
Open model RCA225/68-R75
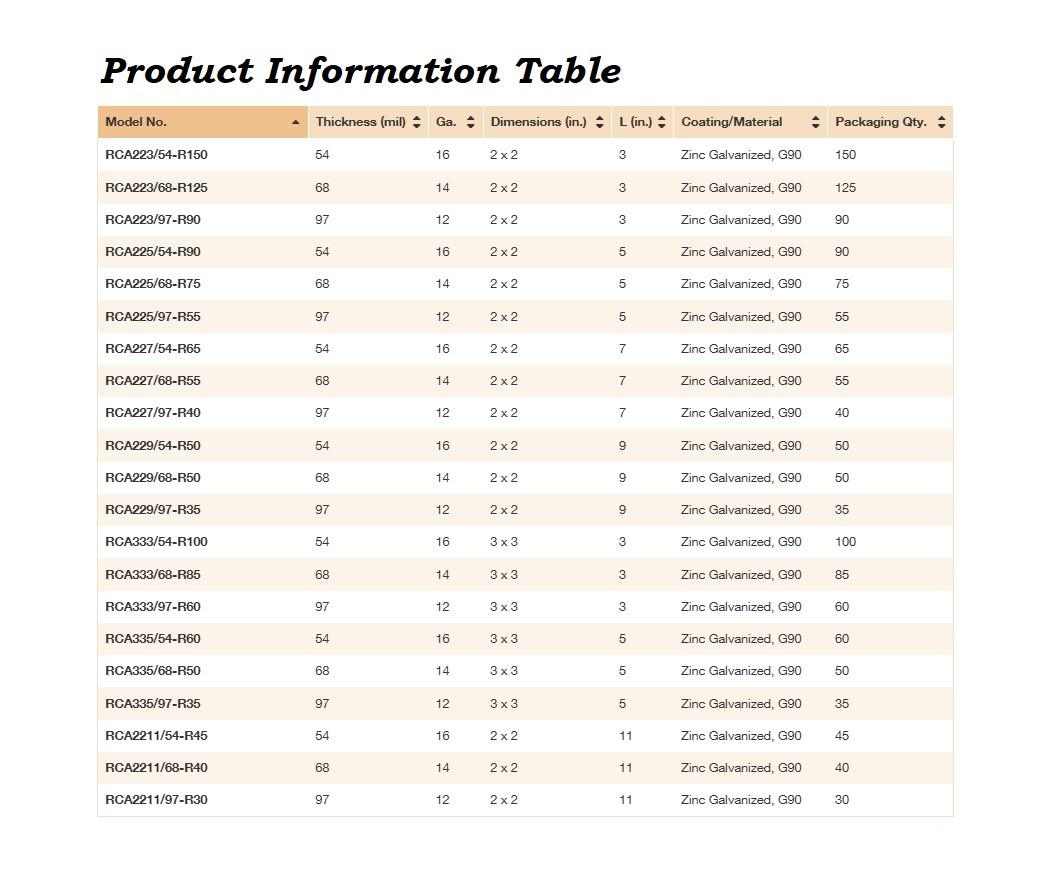click(153, 284)
